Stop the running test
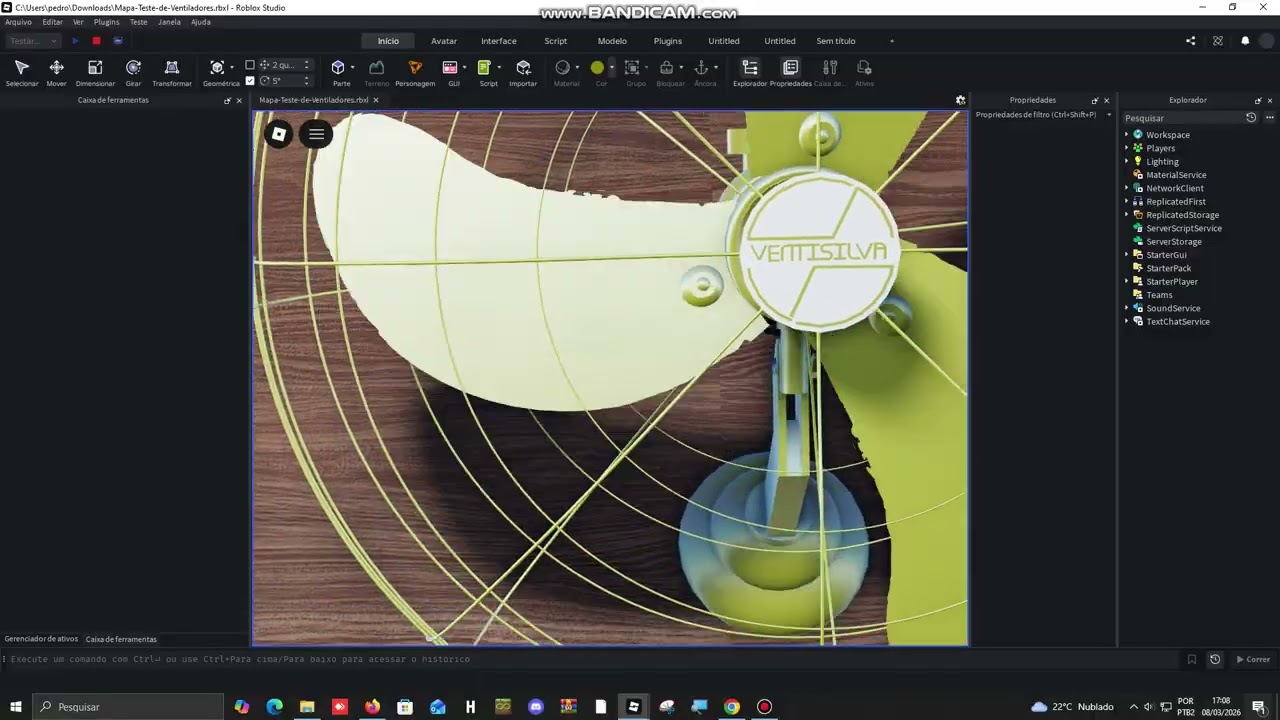The height and width of the screenshot is (720, 1280). tap(96, 41)
